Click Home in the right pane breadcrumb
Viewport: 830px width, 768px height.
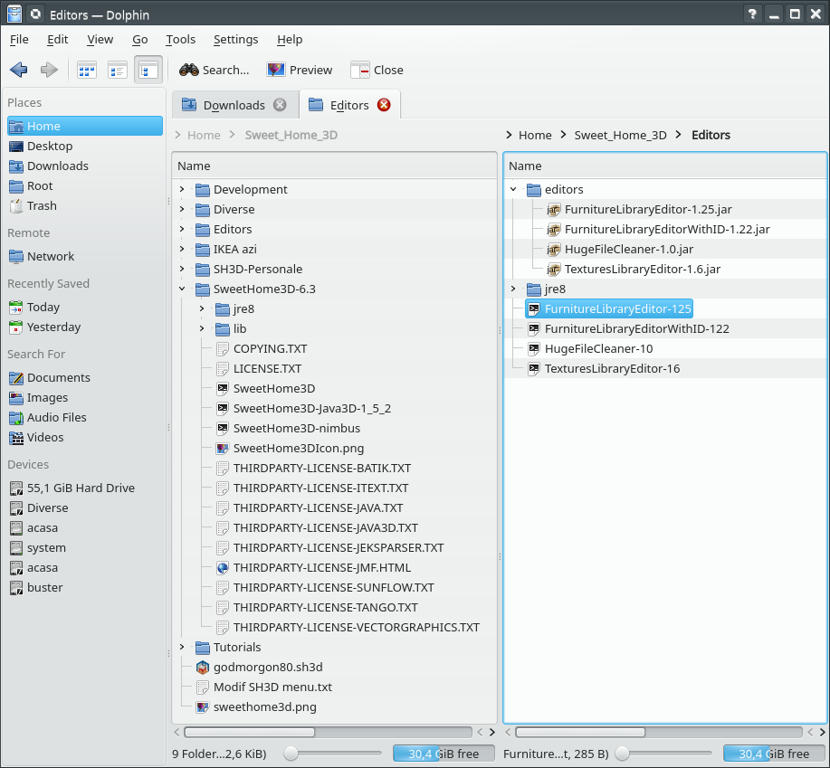click(x=535, y=135)
